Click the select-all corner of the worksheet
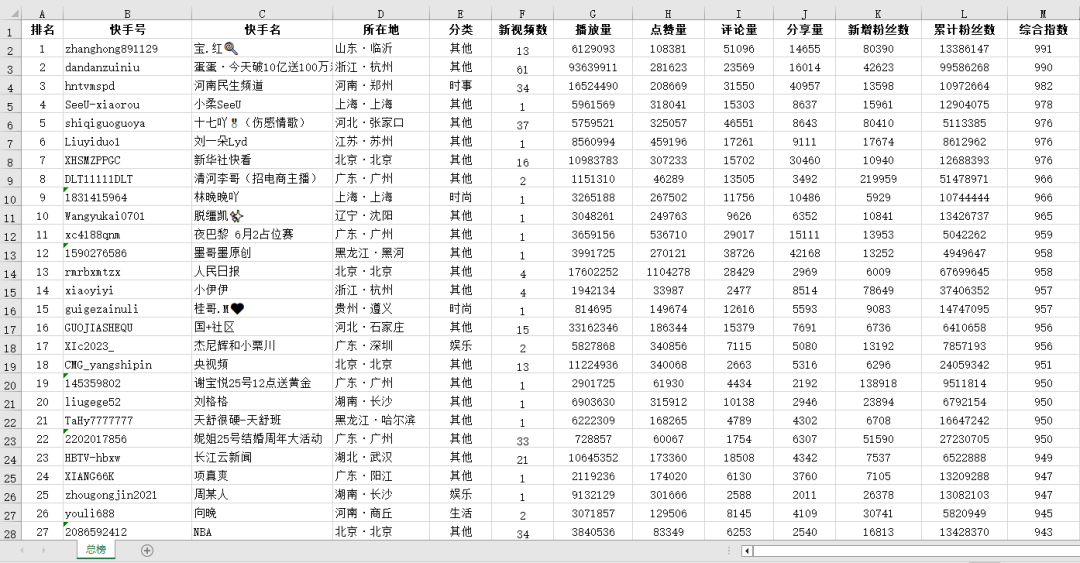The image size is (1080, 563). pyautogui.click(x=10, y=13)
